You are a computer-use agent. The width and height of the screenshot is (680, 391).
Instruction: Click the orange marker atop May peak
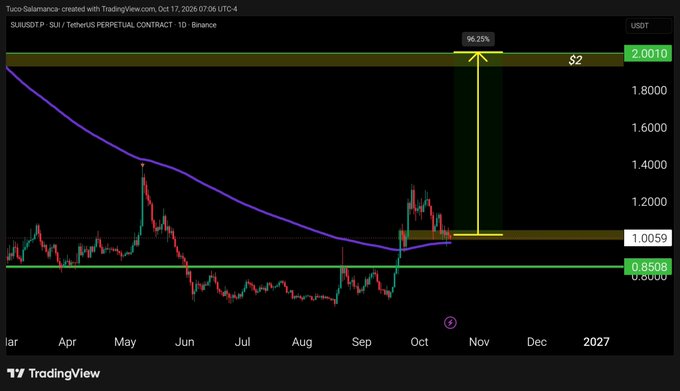click(142, 165)
